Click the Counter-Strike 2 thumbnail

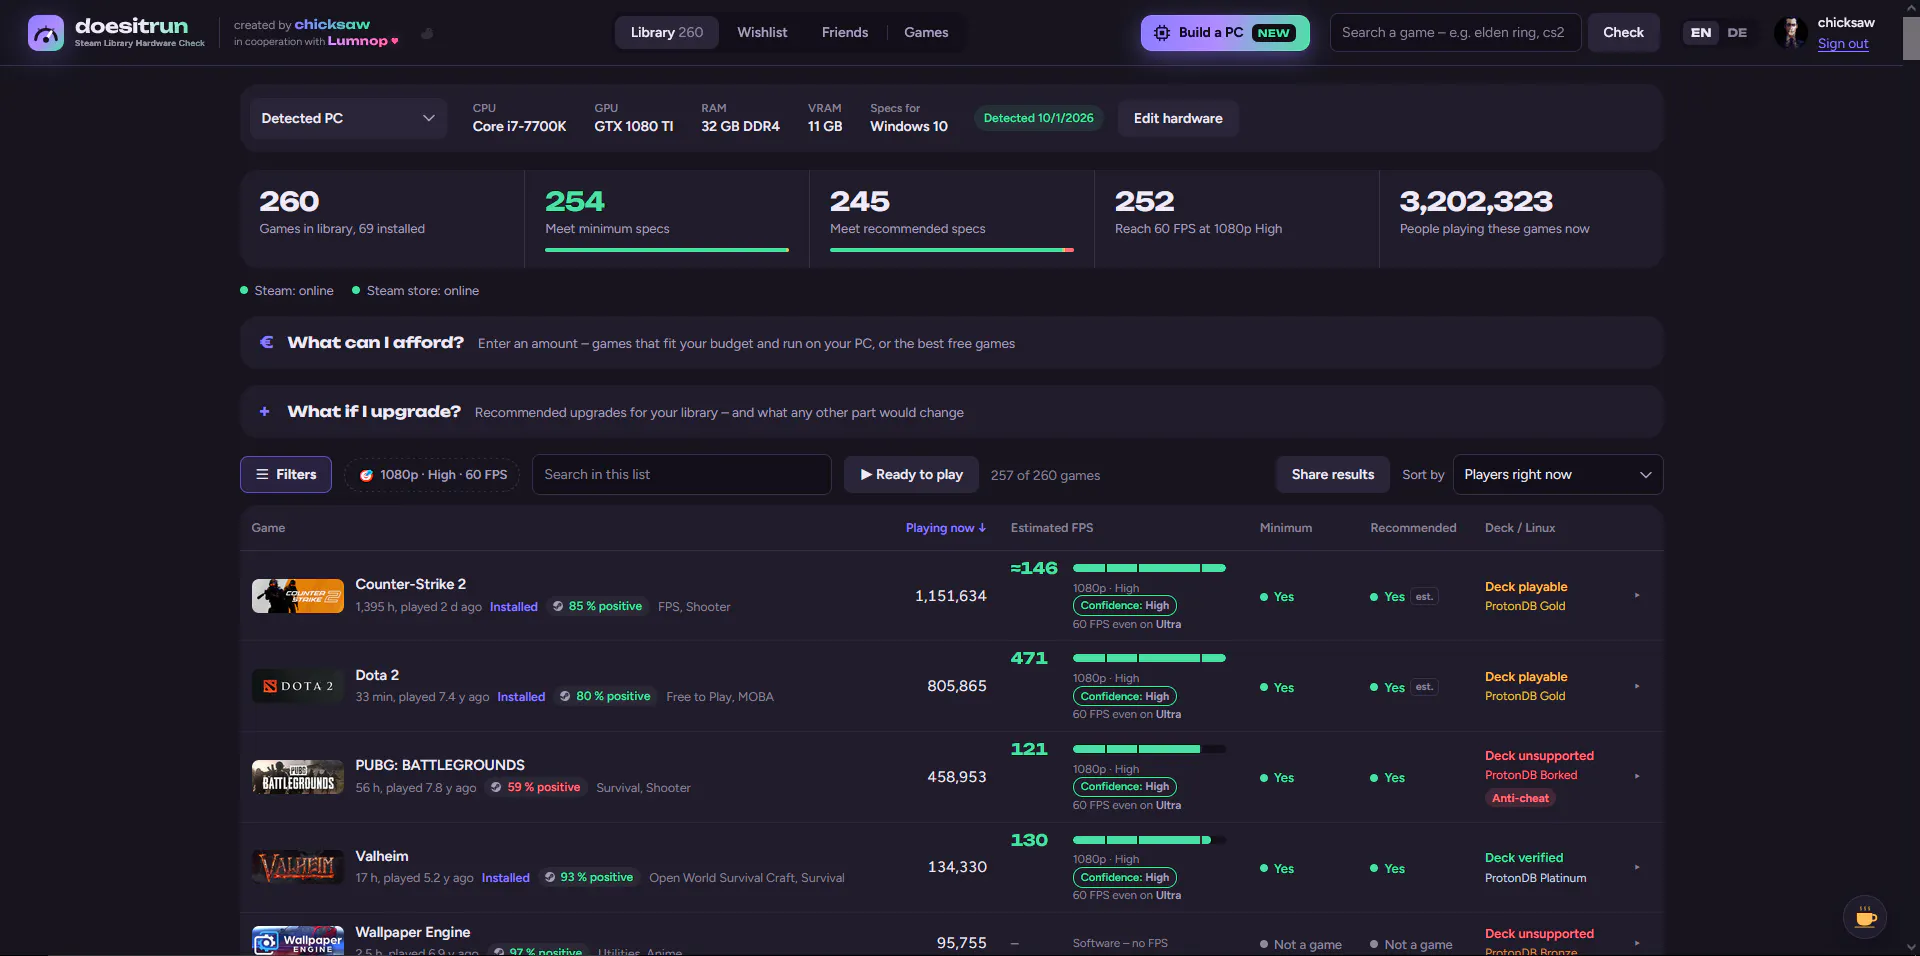297,596
